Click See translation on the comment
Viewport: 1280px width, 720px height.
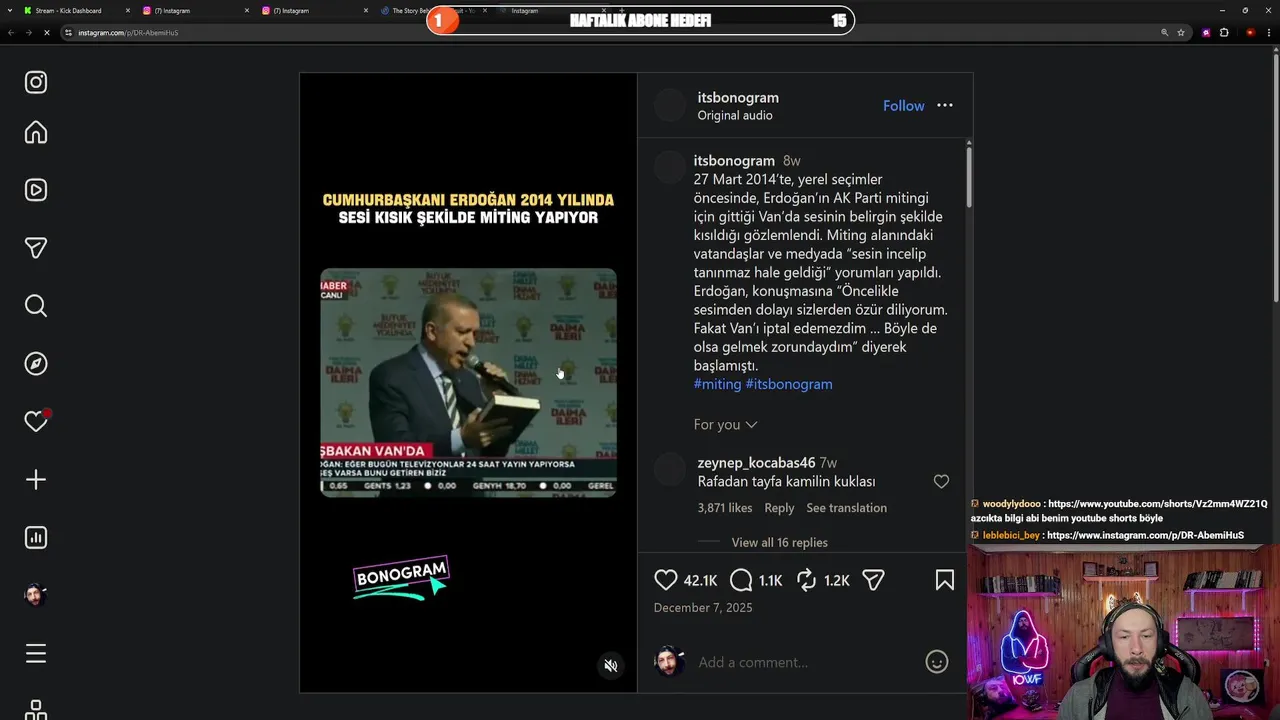[846, 508]
